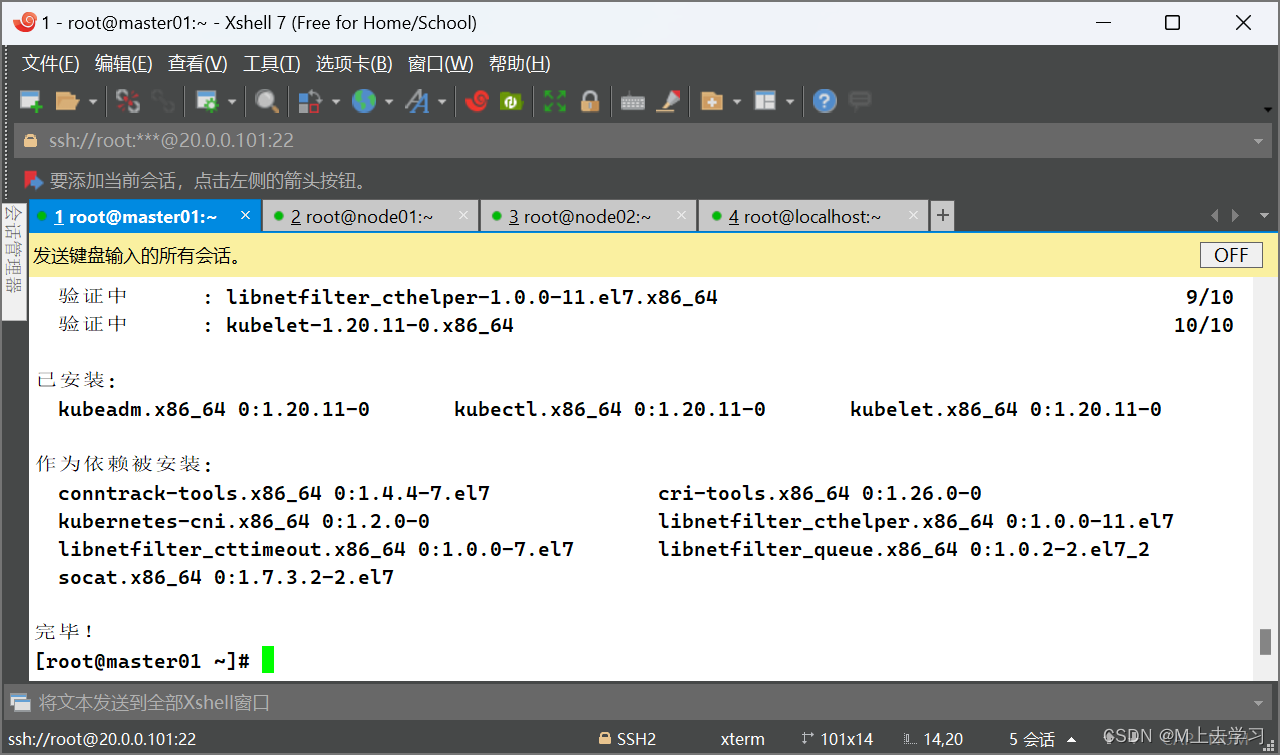Close the root@master01 tab
This screenshot has height=755, width=1280.
click(246, 216)
